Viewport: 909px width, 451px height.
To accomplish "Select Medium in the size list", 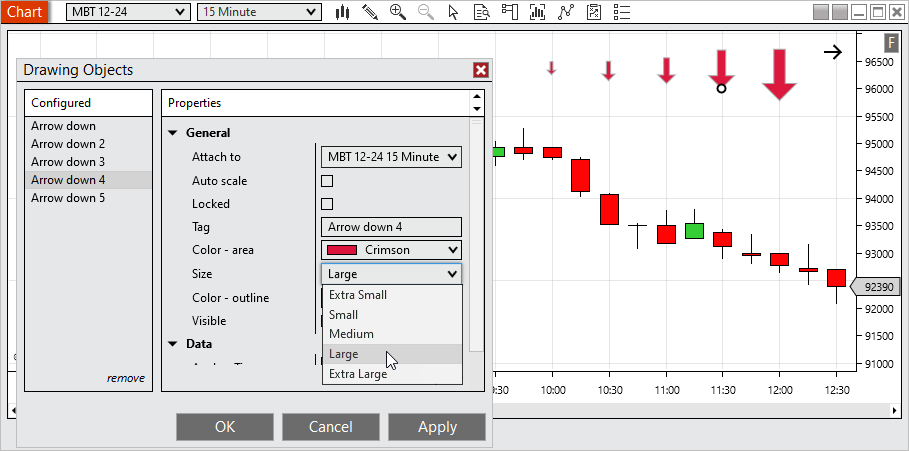I will (351, 334).
